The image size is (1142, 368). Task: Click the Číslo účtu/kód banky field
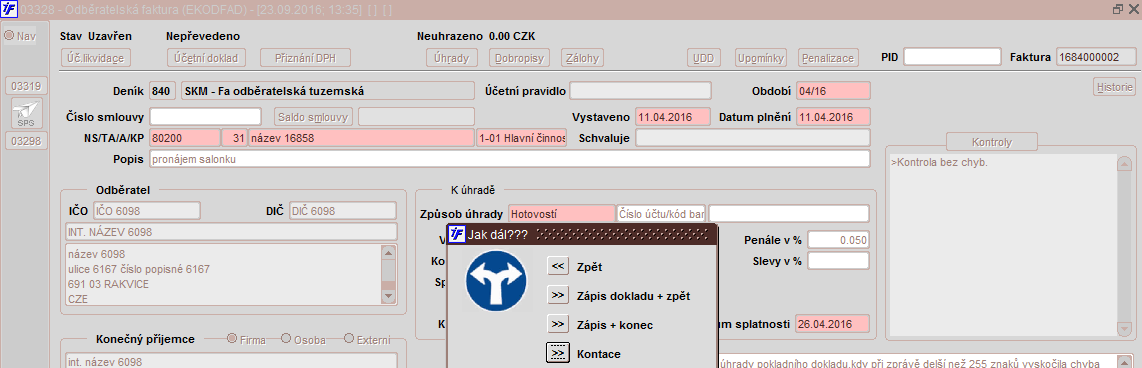661,214
